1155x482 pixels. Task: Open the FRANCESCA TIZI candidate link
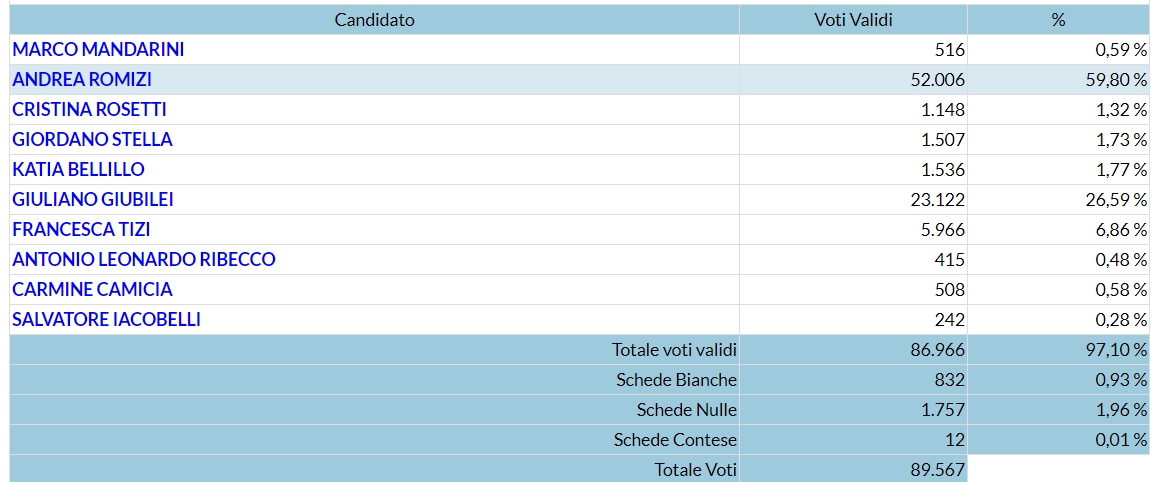click(81, 230)
